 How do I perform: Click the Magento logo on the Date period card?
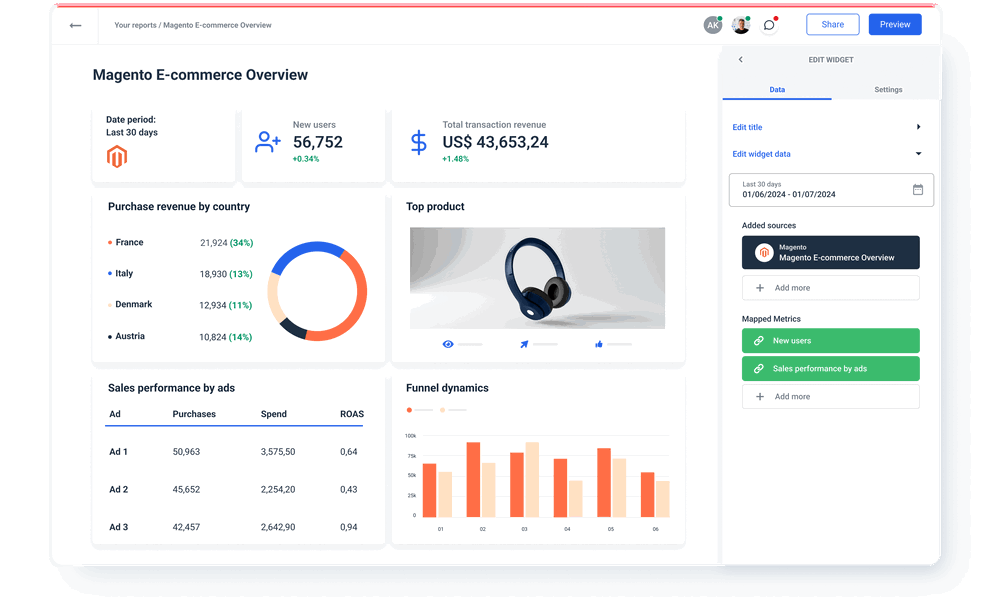pyautogui.click(x=115, y=156)
